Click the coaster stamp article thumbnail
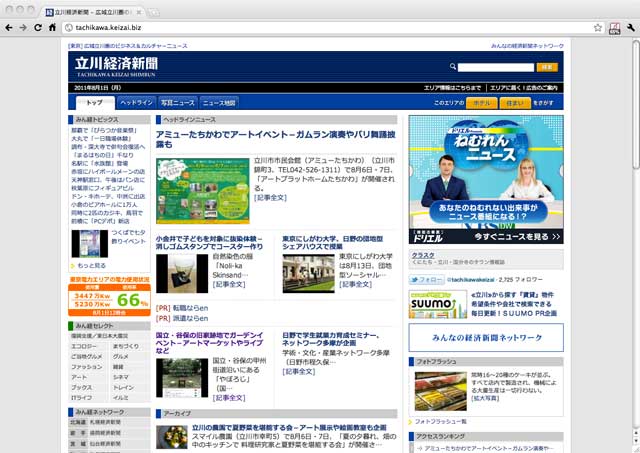The width and height of the screenshot is (640, 453). pyautogui.click(x=182, y=273)
